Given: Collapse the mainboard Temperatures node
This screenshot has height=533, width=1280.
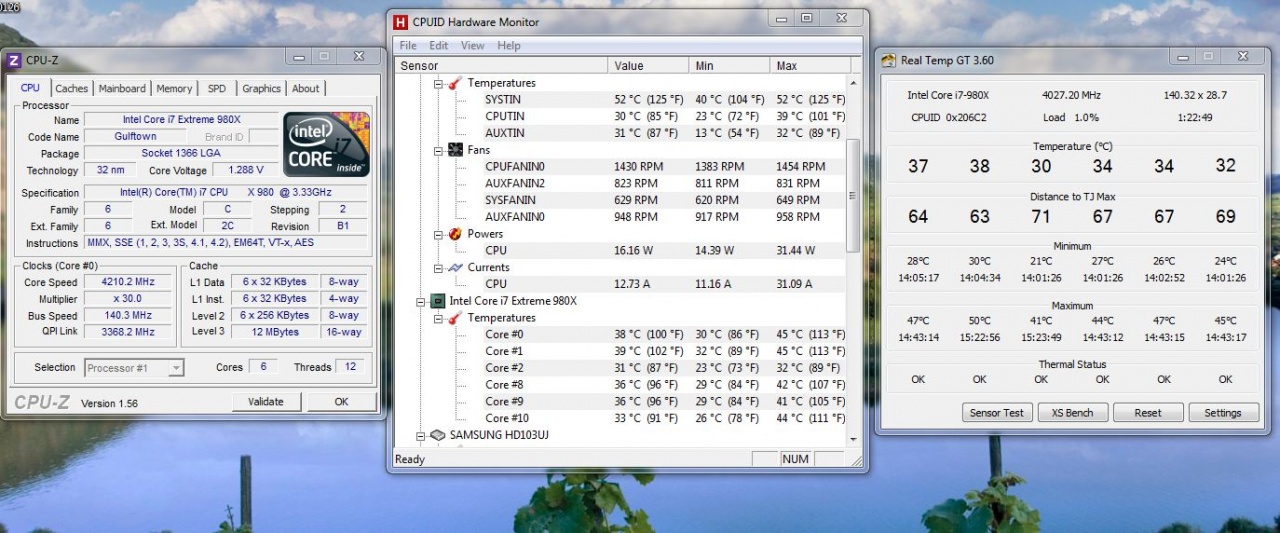Looking at the screenshot, I should [x=438, y=83].
